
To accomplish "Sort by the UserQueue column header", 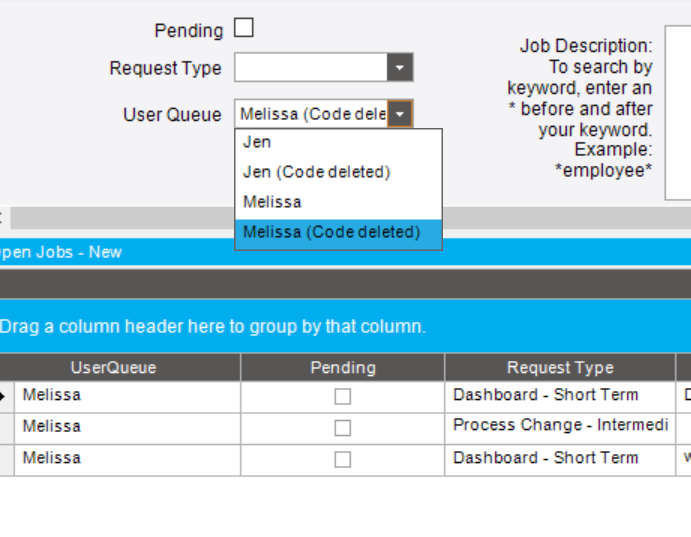I will click(x=120, y=367).
